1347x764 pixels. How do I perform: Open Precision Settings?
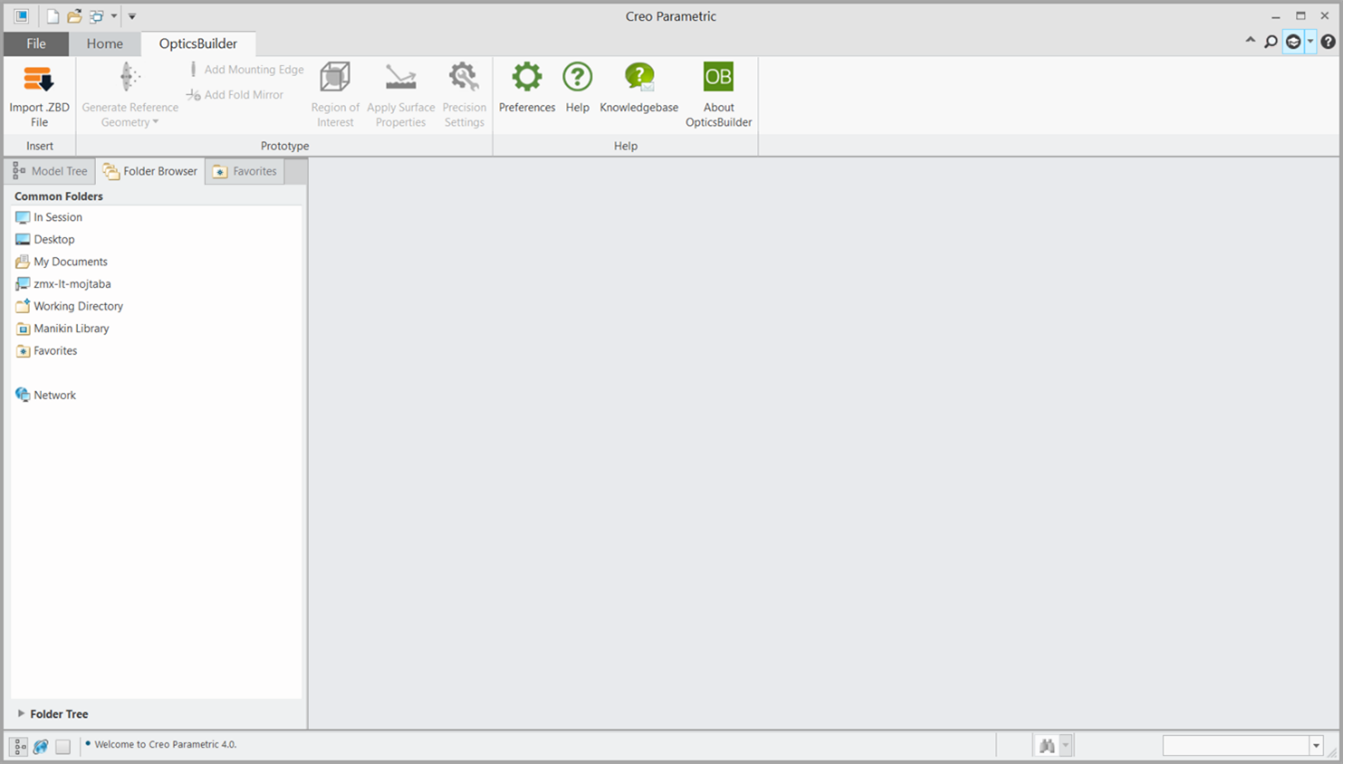point(464,77)
